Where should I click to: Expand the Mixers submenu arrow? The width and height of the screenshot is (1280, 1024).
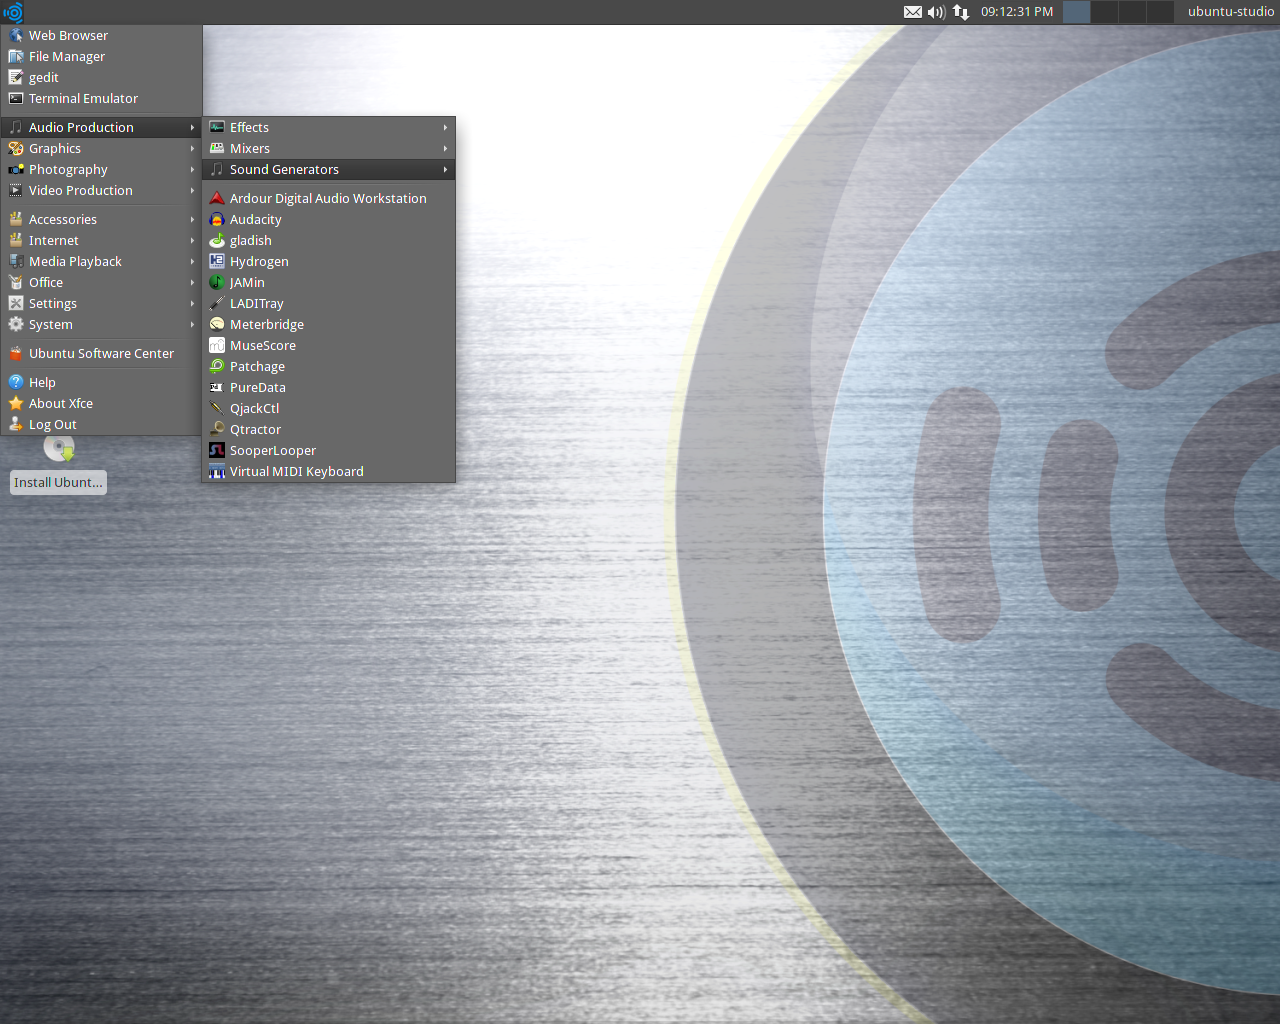click(x=445, y=148)
